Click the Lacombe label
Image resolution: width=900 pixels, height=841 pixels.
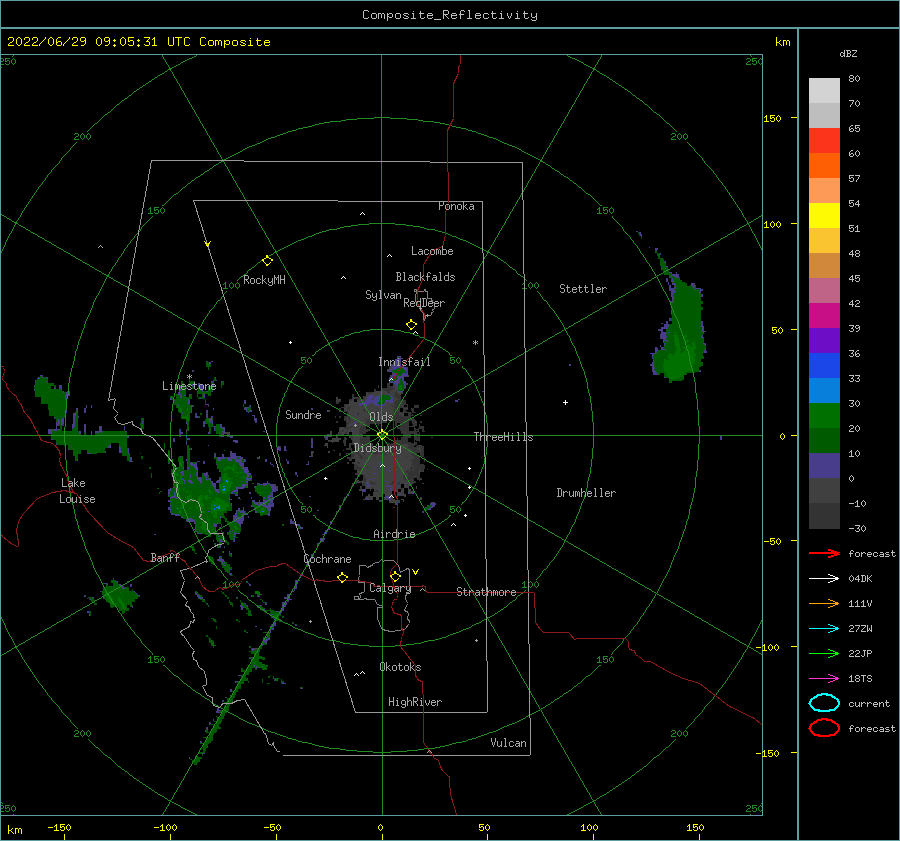432,251
